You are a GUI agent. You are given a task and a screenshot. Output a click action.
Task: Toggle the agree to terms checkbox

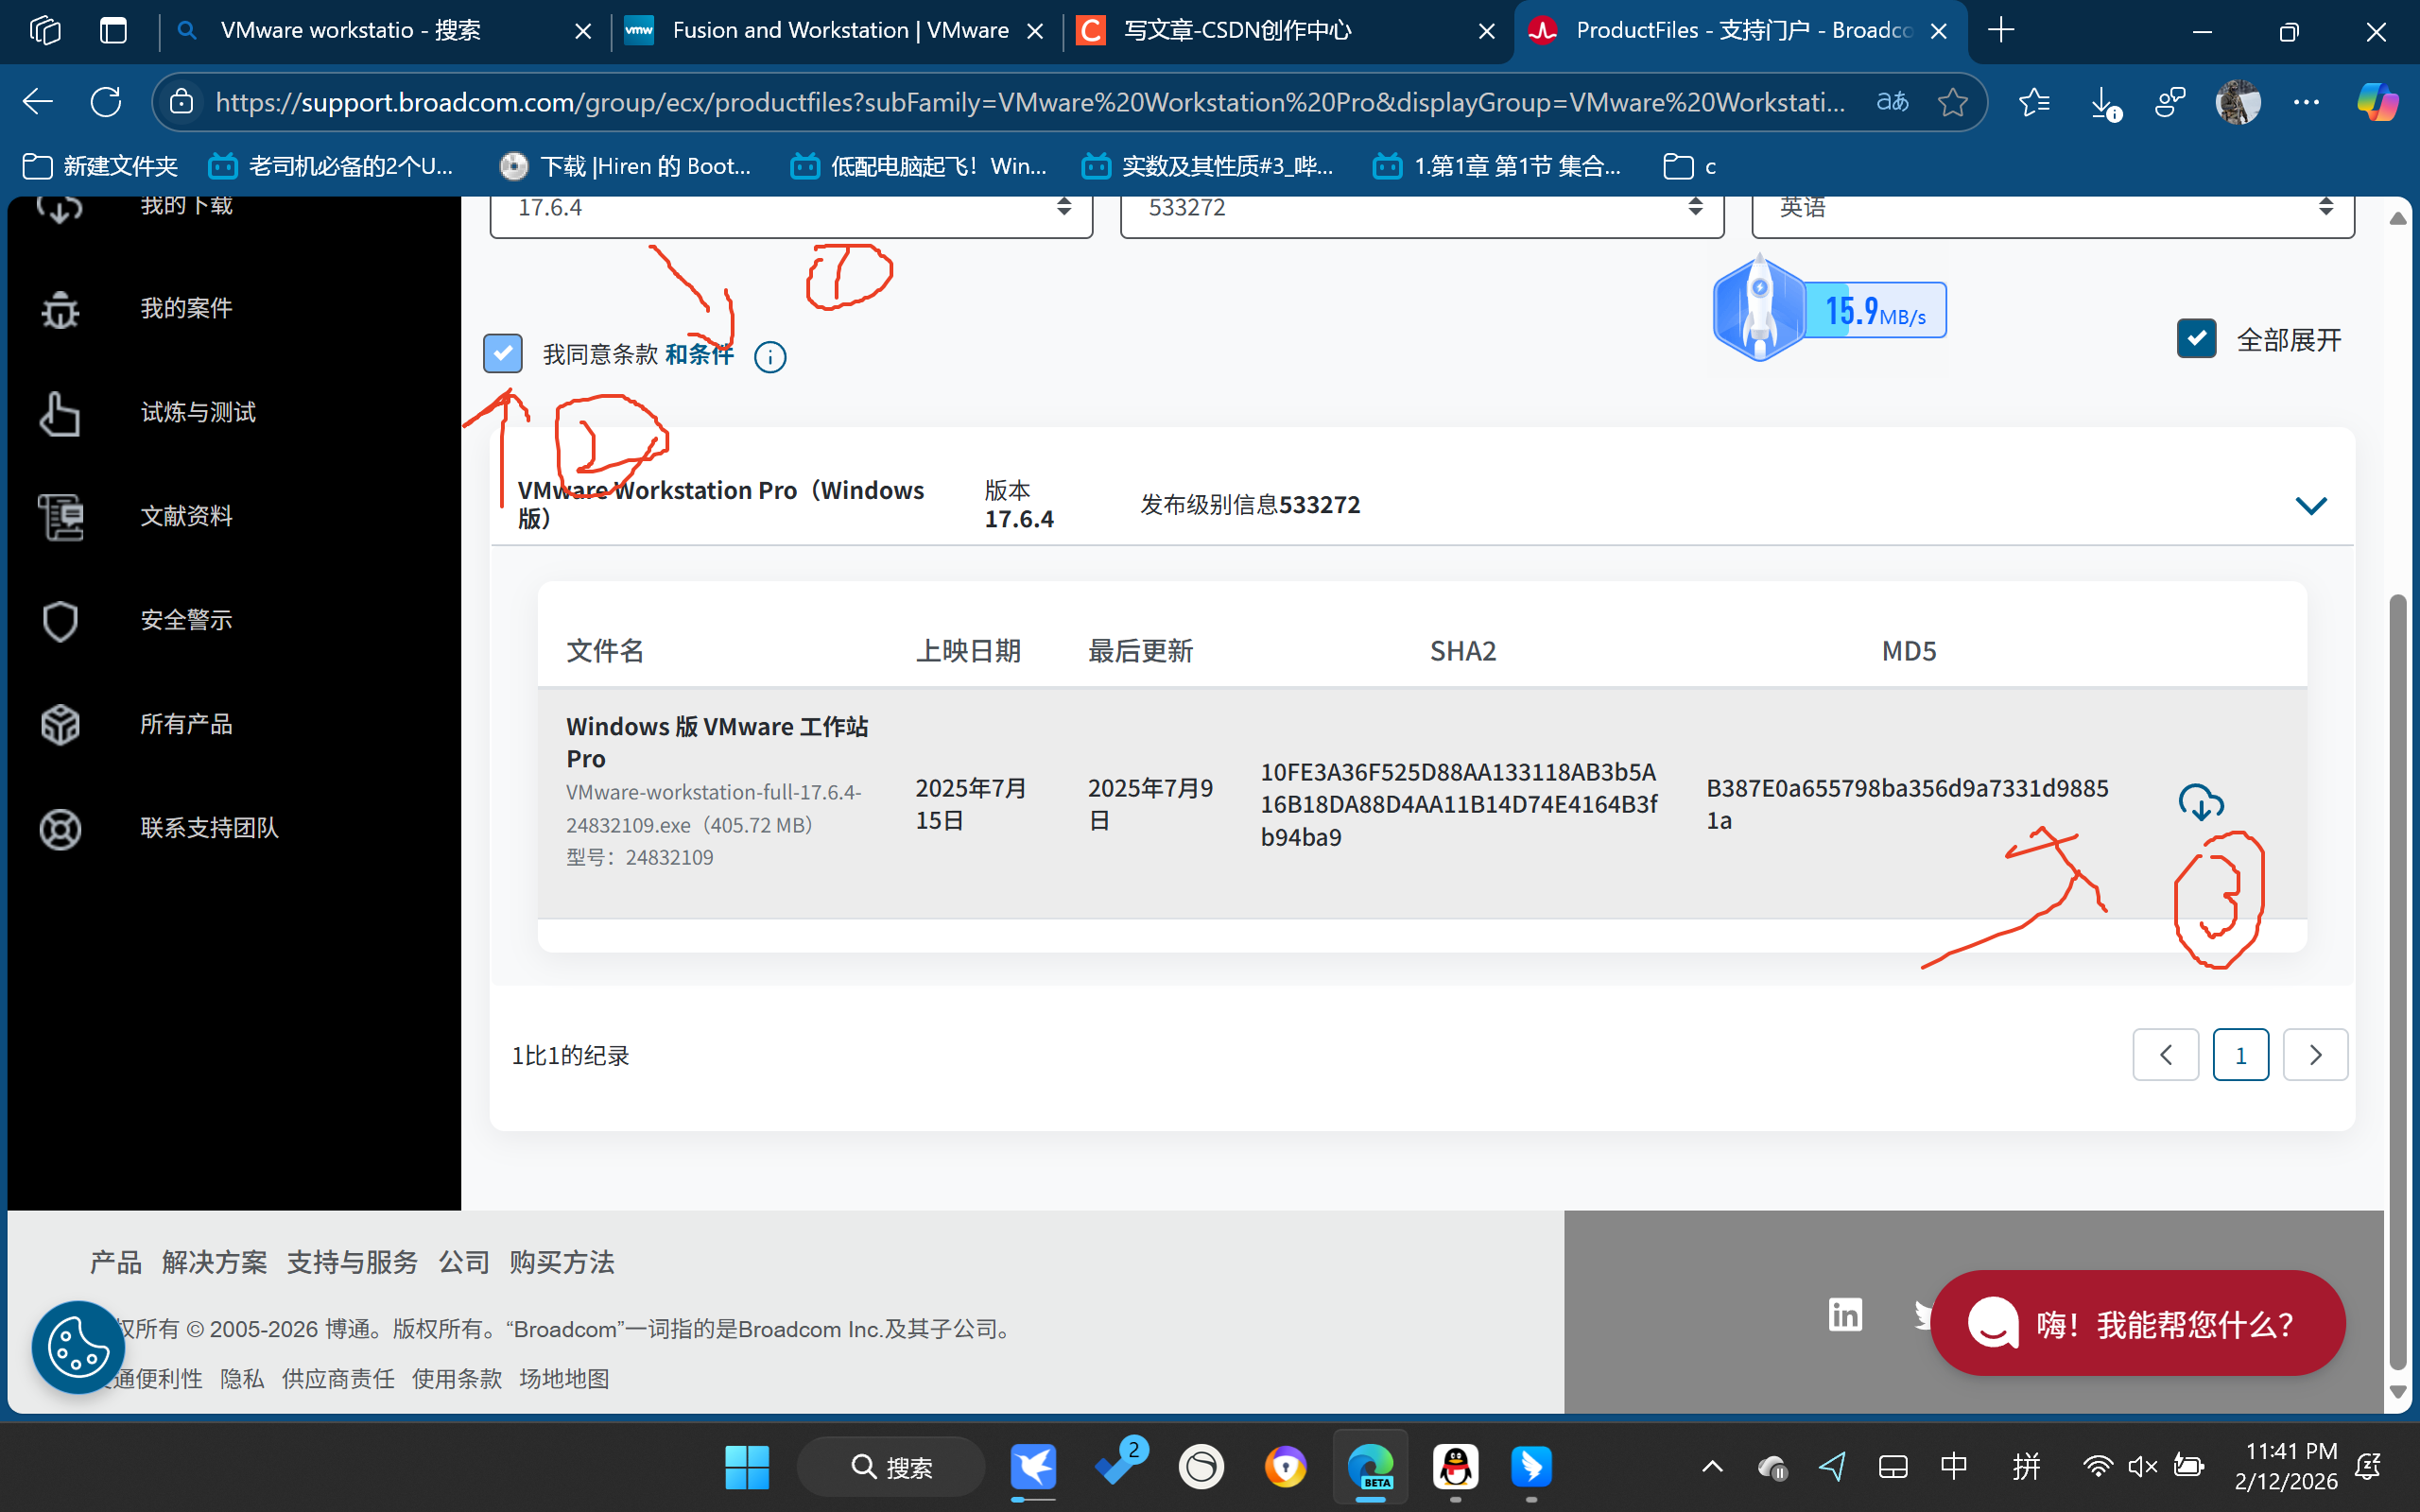coord(502,353)
